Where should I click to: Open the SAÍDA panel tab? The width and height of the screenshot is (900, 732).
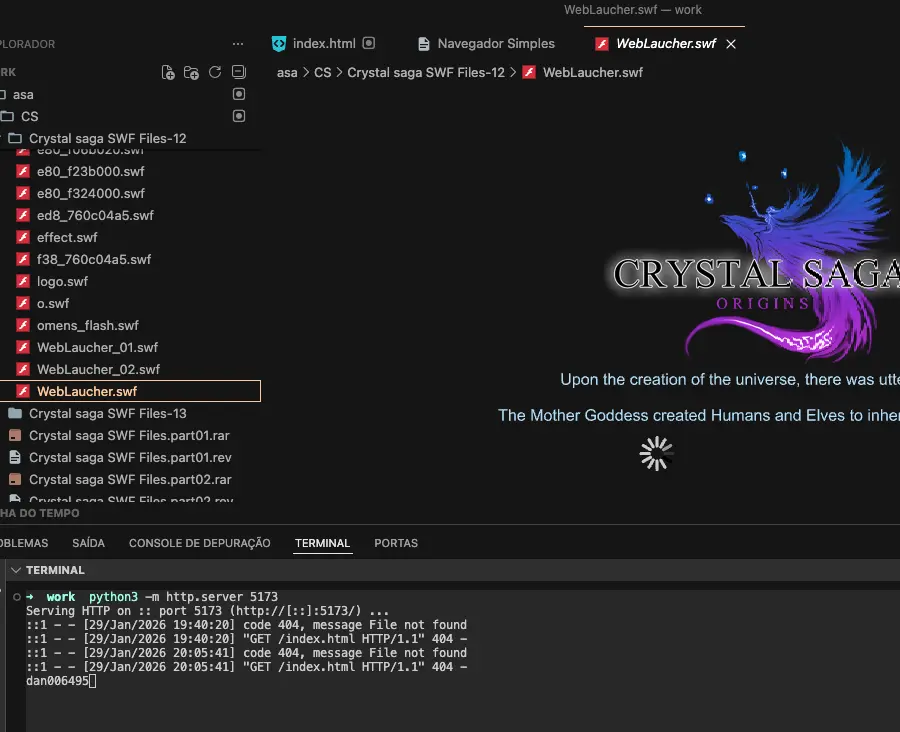point(88,543)
